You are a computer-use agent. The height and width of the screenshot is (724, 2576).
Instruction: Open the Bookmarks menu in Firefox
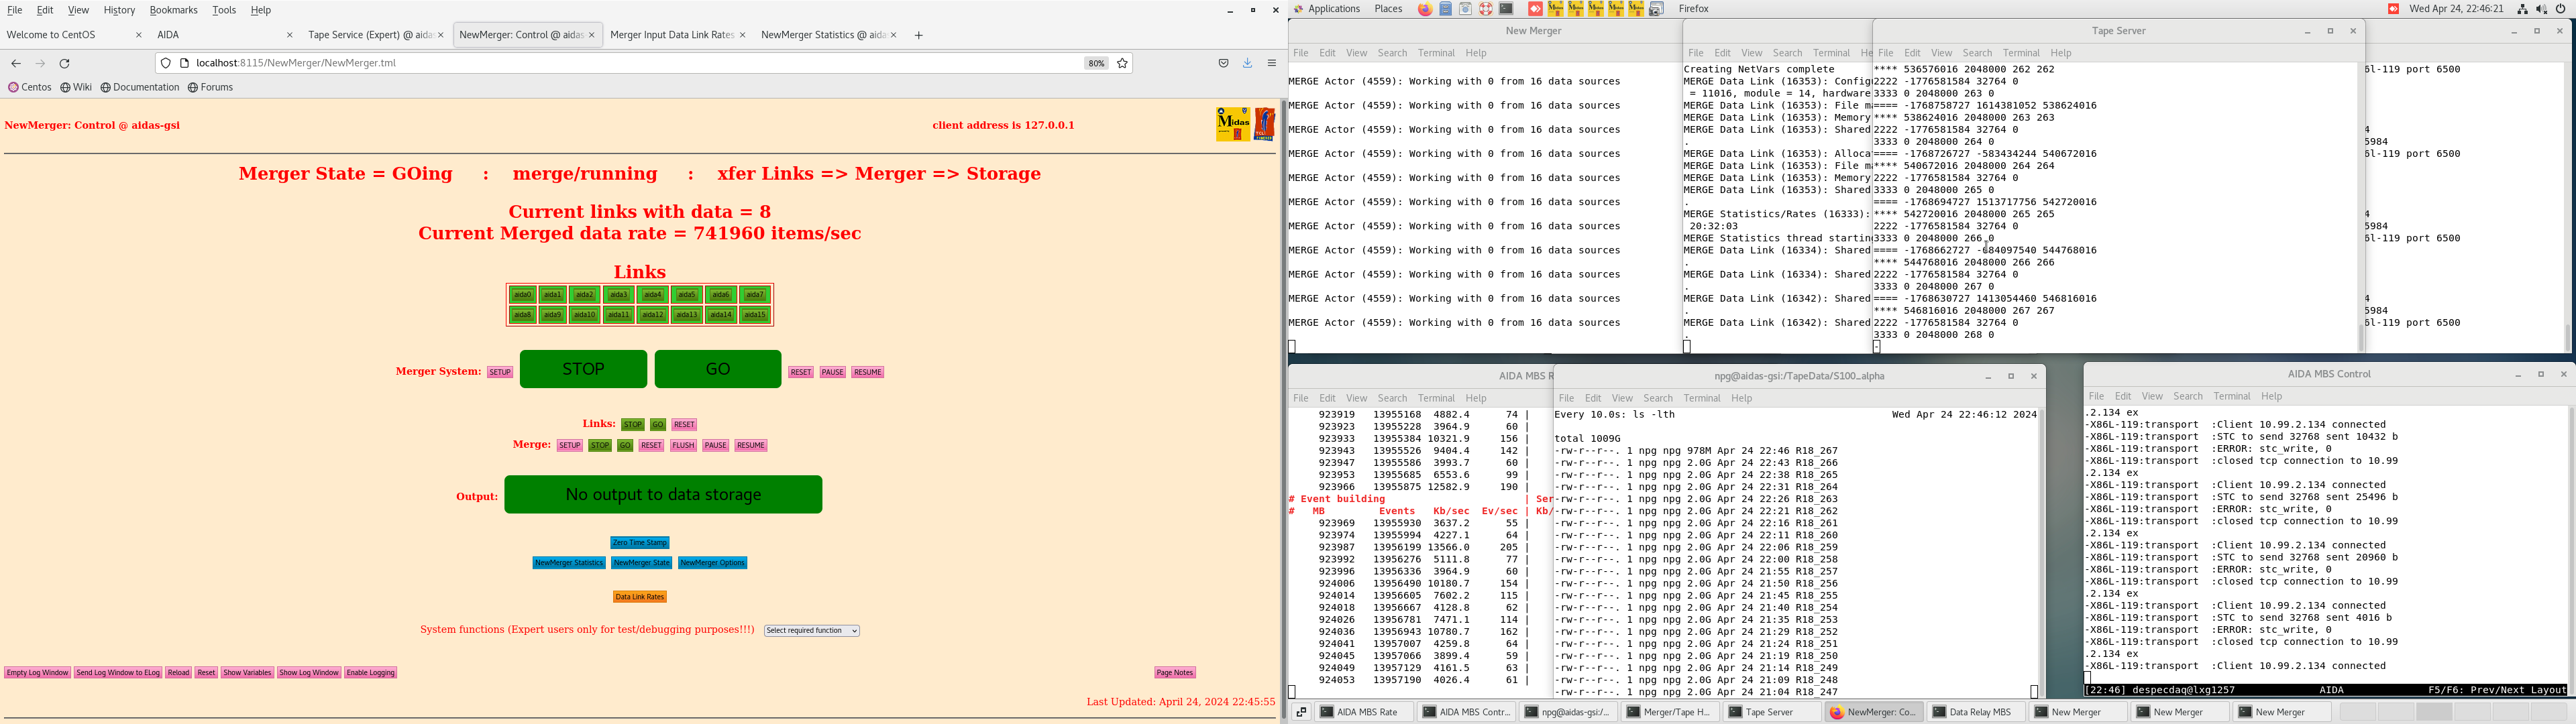pyautogui.click(x=173, y=10)
